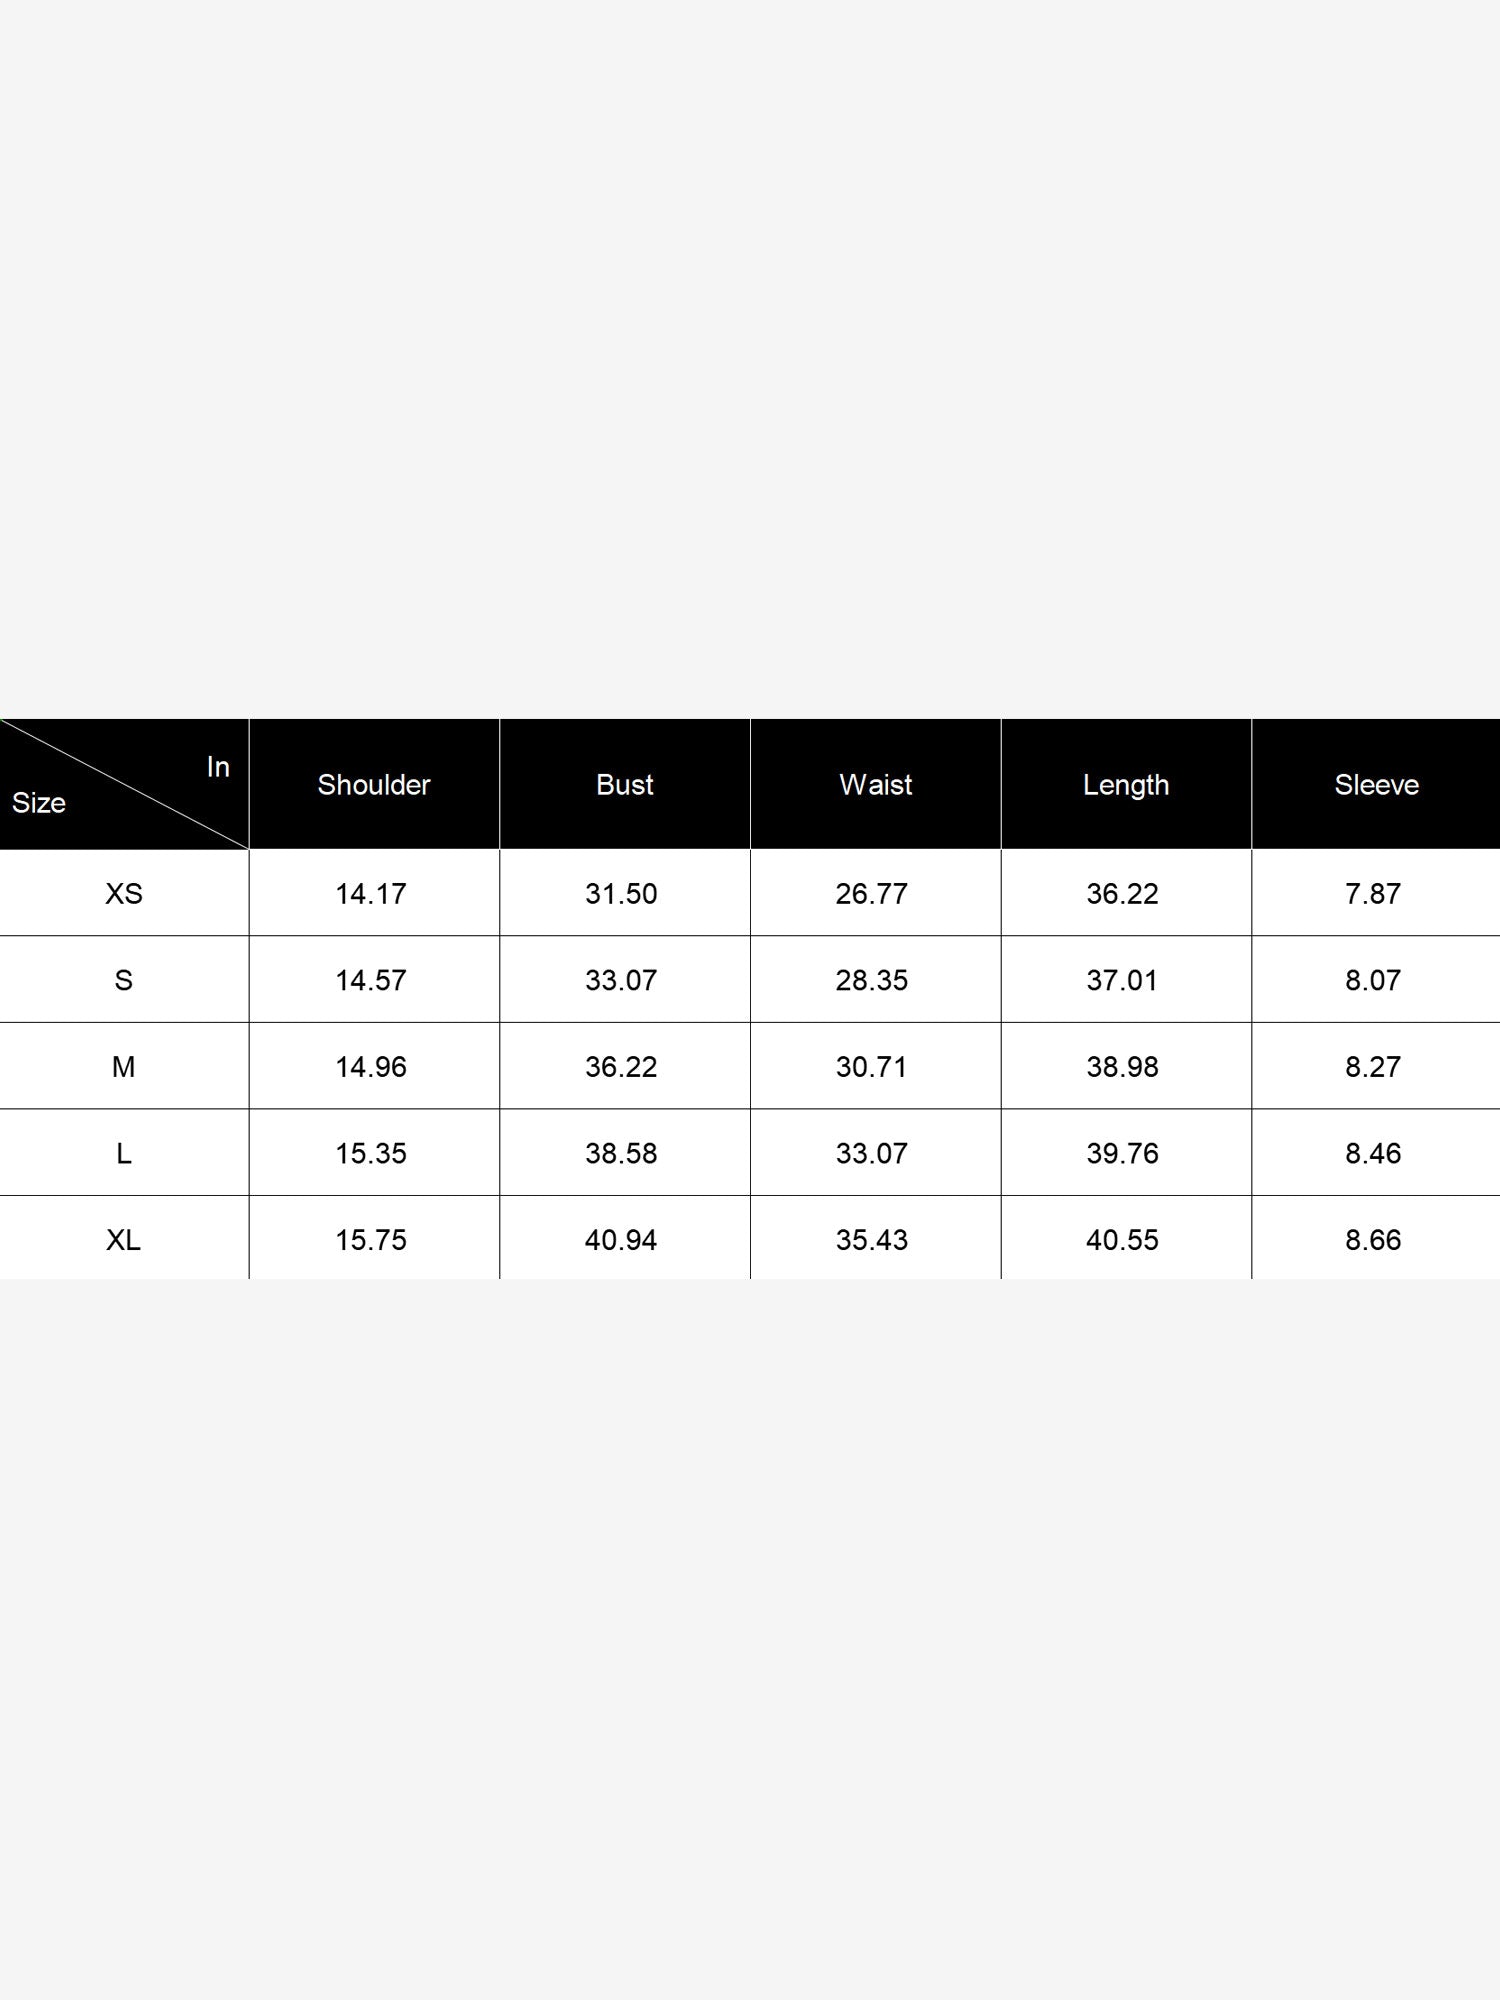Select L sleeve value 8.46
This screenshot has height=2000, width=1500.
pyautogui.click(x=1373, y=1153)
